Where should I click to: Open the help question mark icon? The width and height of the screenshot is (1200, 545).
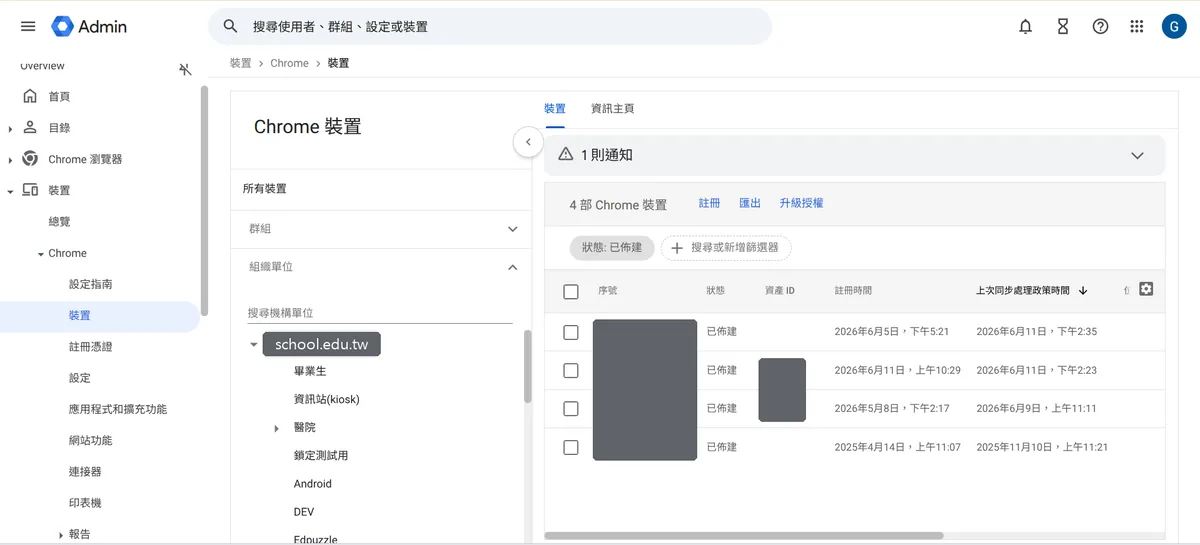(x=1100, y=27)
